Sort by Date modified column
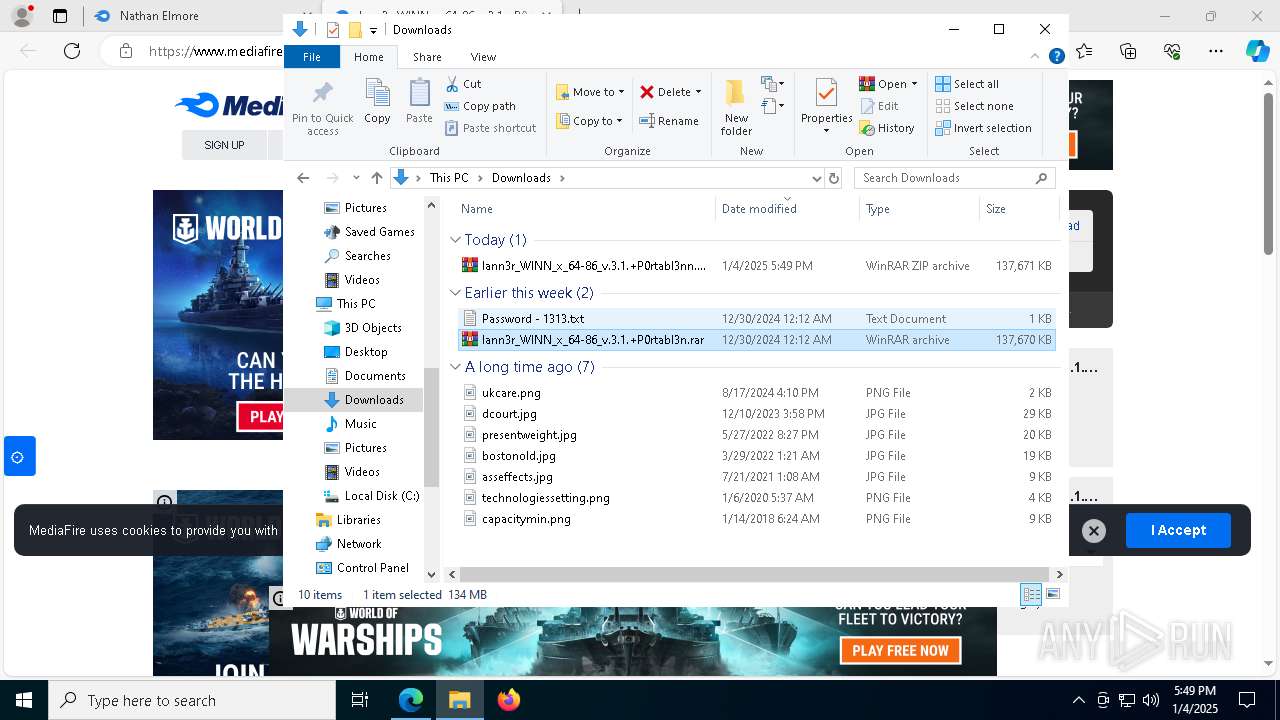Image resolution: width=1280 pixels, height=720 pixels. tap(787, 209)
